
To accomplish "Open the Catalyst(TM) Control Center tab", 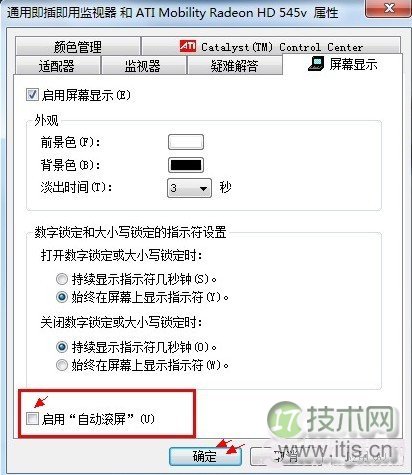I will coord(271,47).
